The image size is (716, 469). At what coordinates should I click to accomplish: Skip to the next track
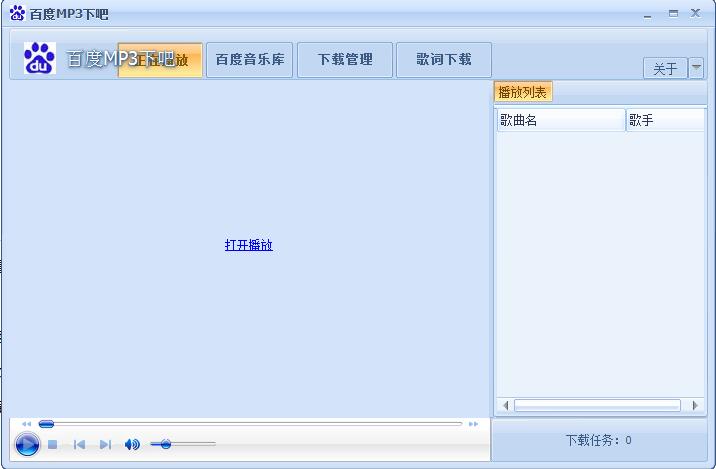105,444
